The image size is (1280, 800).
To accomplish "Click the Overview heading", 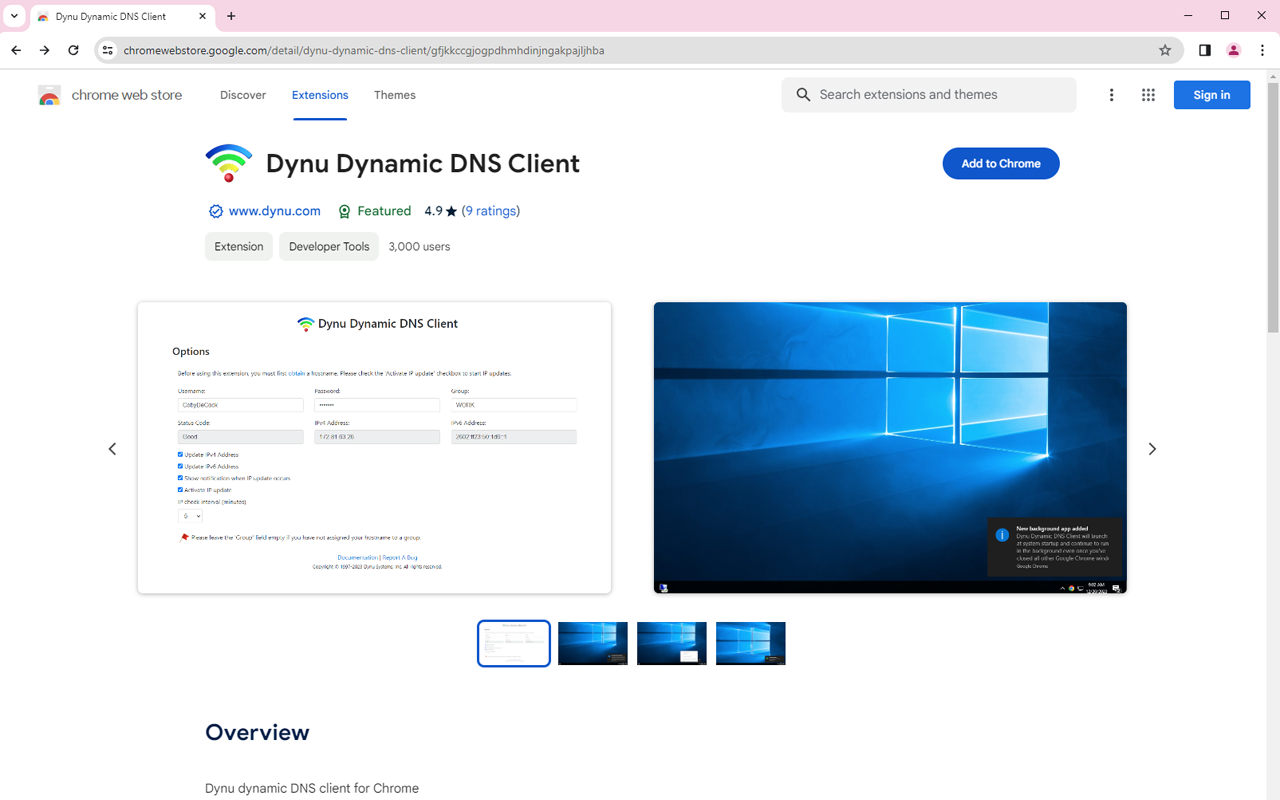I will [x=257, y=732].
